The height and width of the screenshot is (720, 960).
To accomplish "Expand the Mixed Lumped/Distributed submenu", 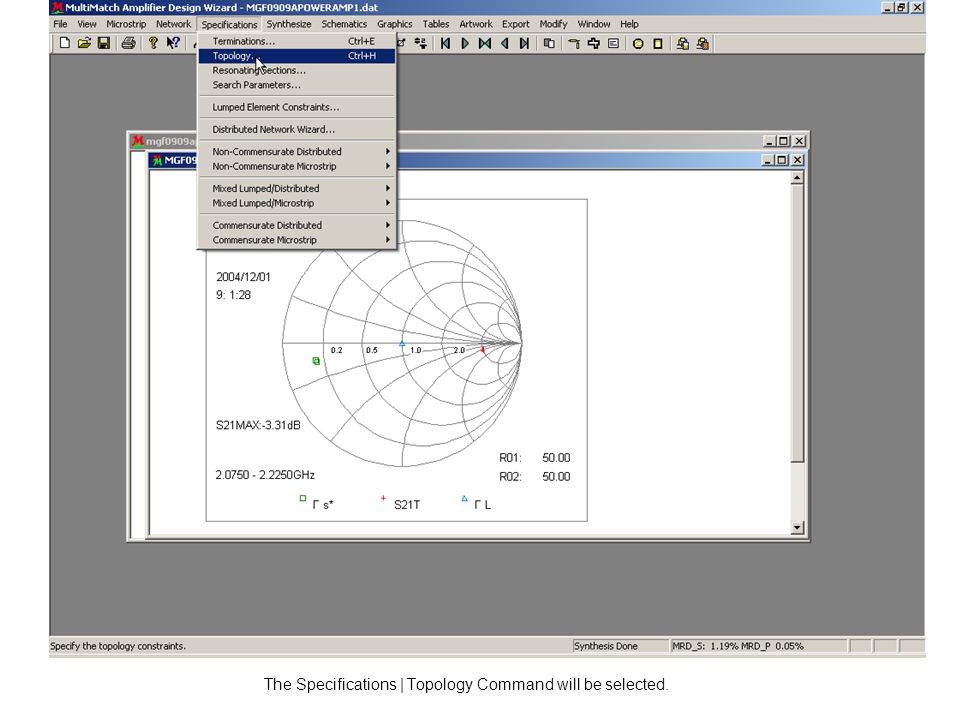I will 297,188.
